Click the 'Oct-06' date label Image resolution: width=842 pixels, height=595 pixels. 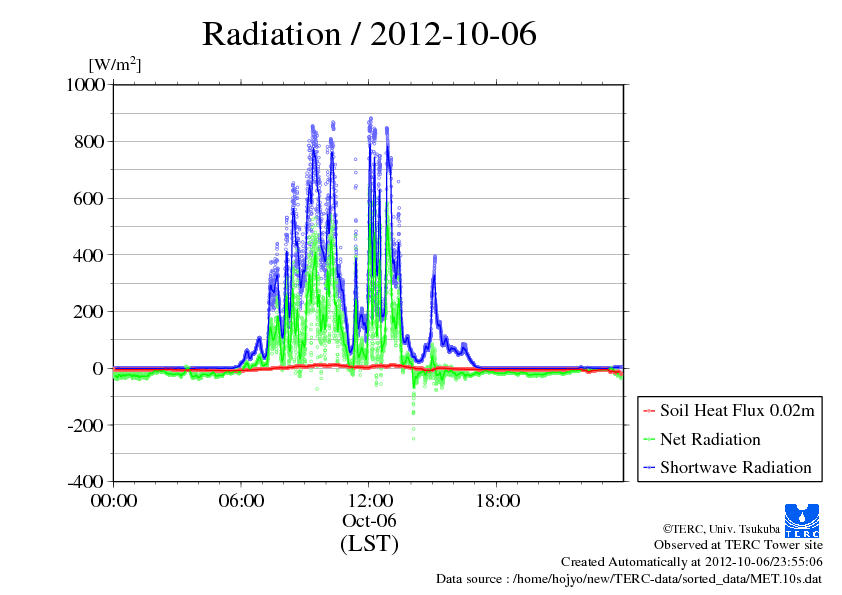coord(369,520)
